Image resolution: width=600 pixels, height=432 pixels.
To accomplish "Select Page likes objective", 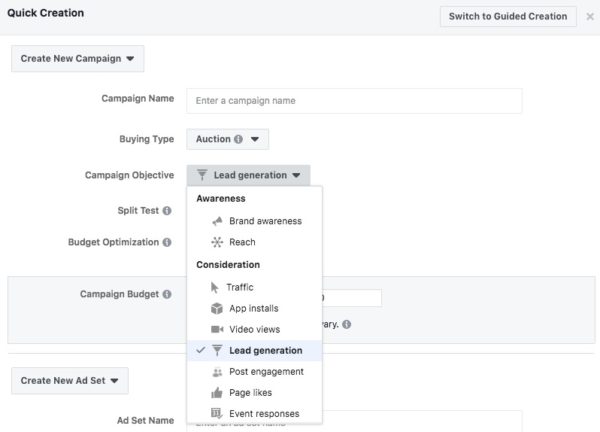I will (x=254, y=393).
